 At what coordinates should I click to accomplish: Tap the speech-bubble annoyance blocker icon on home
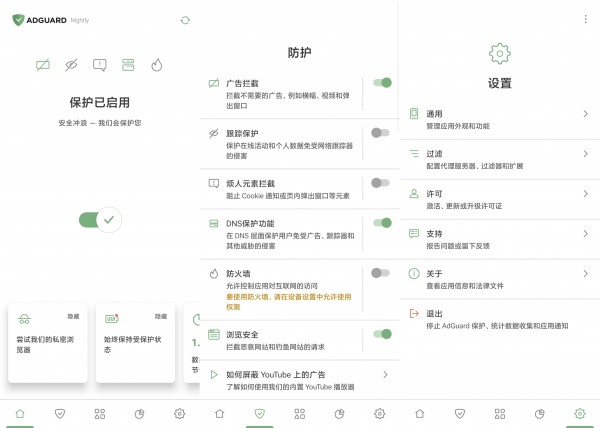(x=99, y=65)
